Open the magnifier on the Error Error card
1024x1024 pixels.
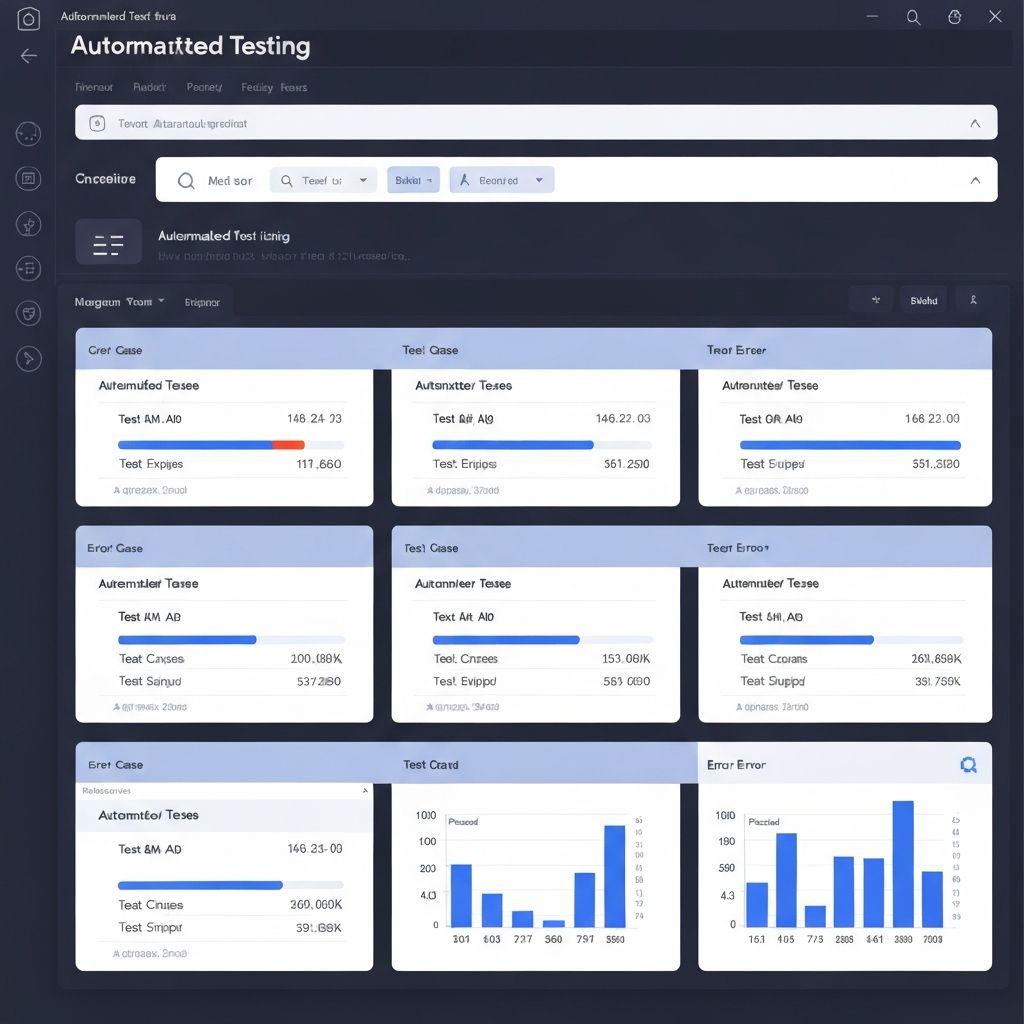(x=968, y=764)
